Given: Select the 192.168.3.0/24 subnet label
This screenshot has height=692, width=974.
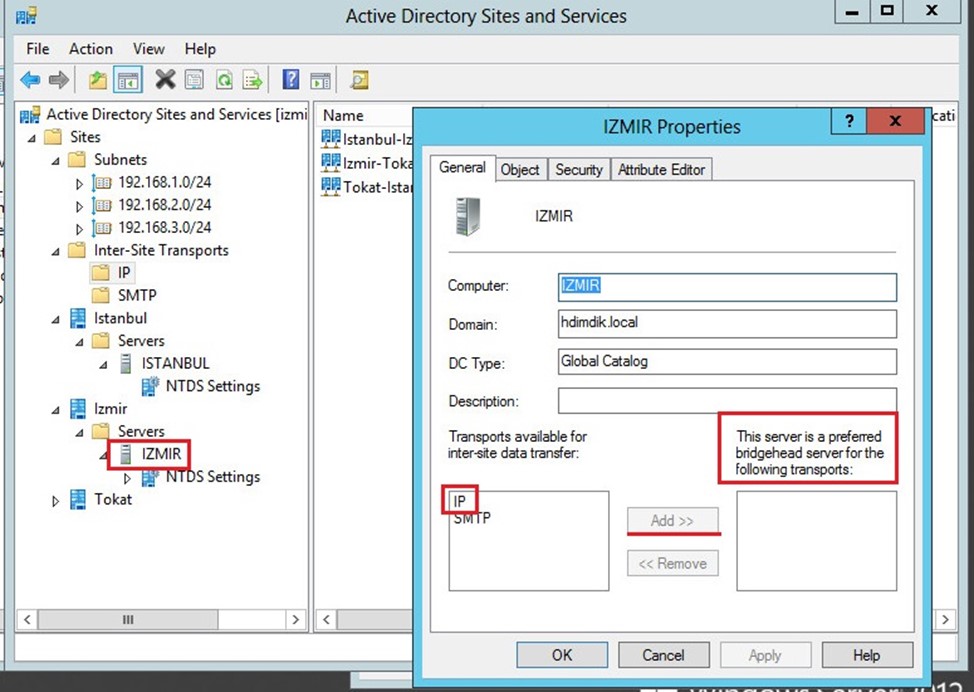Looking at the screenshot, I should click(x=165, y=227).
